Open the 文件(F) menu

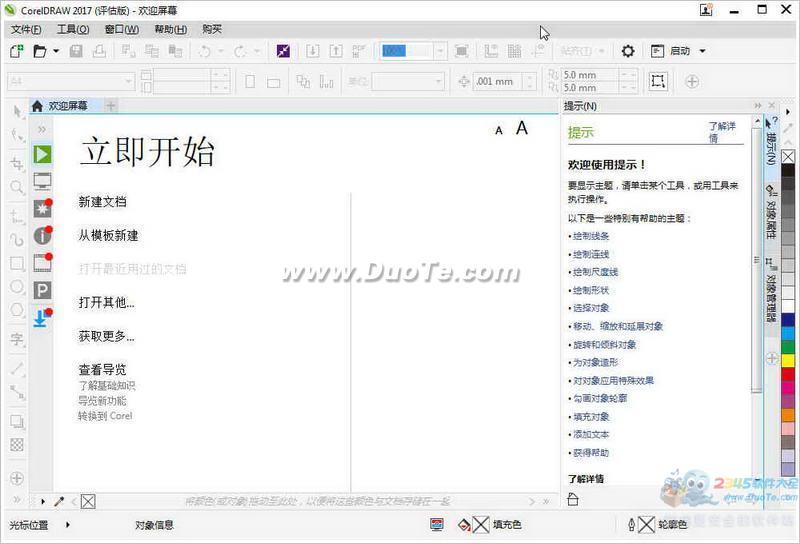pos(28,29)
